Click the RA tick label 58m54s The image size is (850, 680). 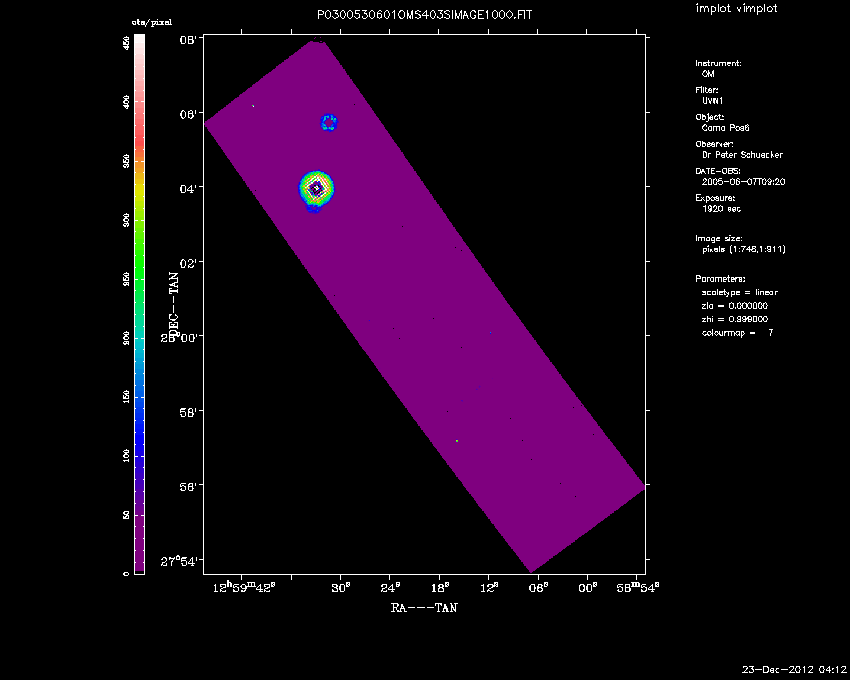coord(638,587)
